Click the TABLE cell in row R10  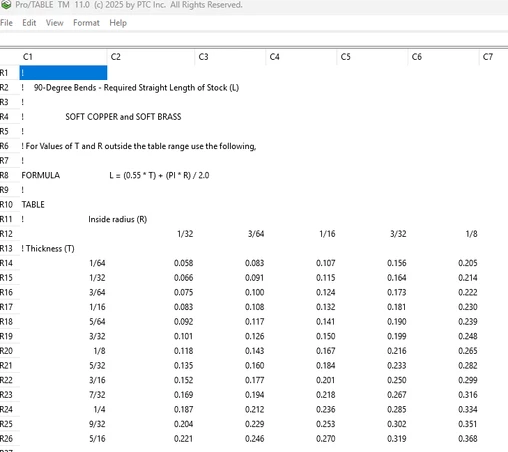[33, 205]
